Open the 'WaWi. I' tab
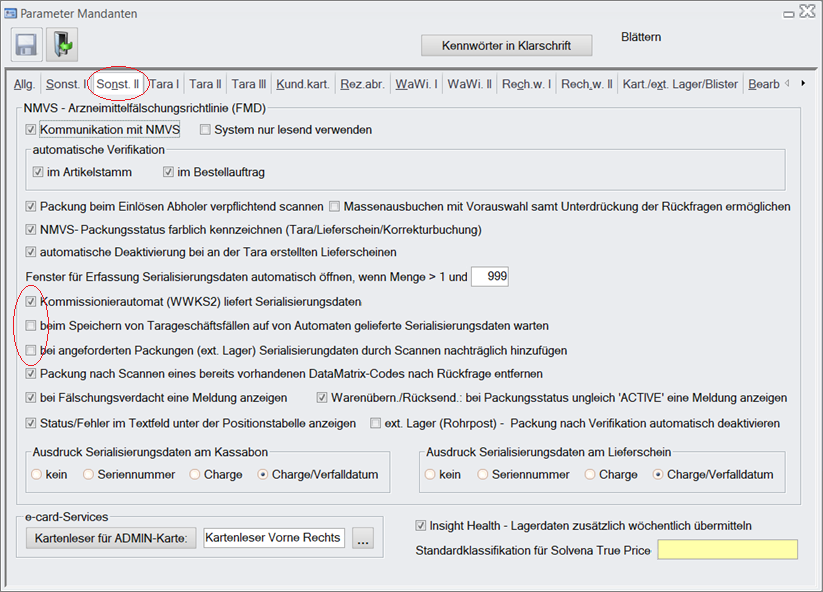The height and width of the screenshot is (592, 823). [x=415, y=85]
